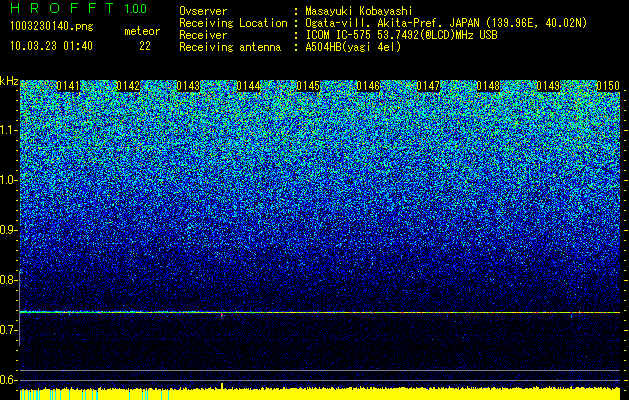Select the filename 1003230140.png

pos(52,26)
